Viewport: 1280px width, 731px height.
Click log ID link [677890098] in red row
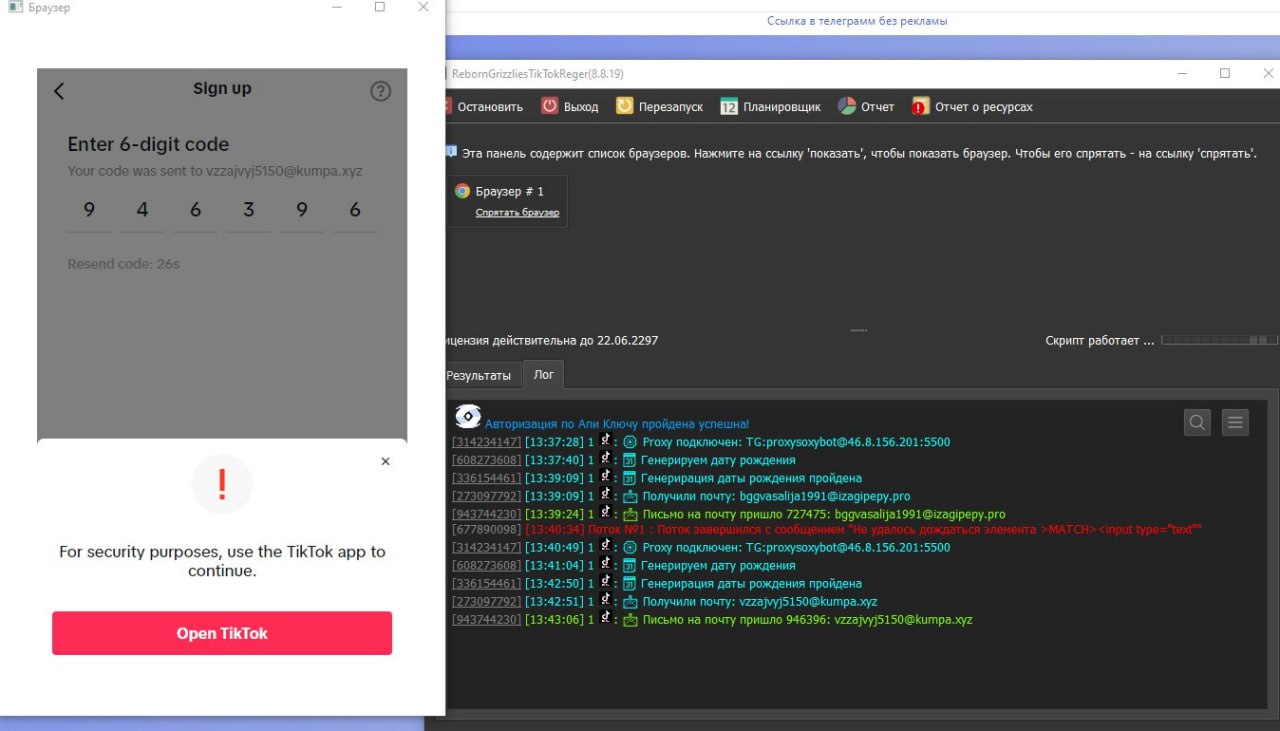[487, 530]
